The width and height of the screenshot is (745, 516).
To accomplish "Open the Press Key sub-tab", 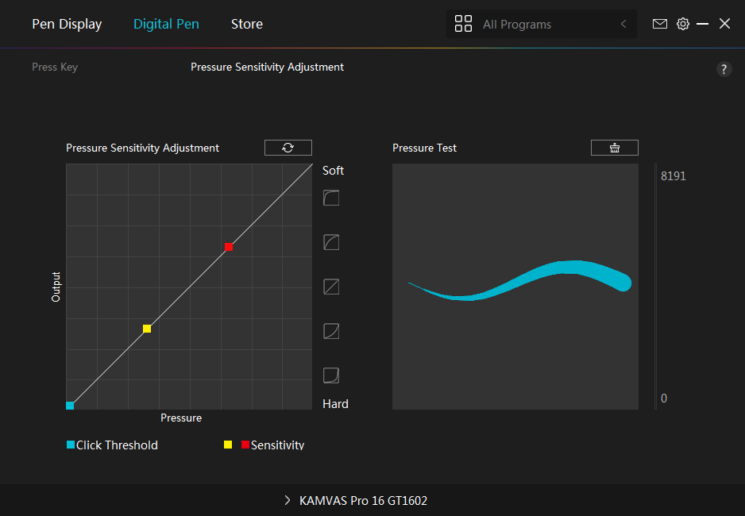I will coord(55,67).
